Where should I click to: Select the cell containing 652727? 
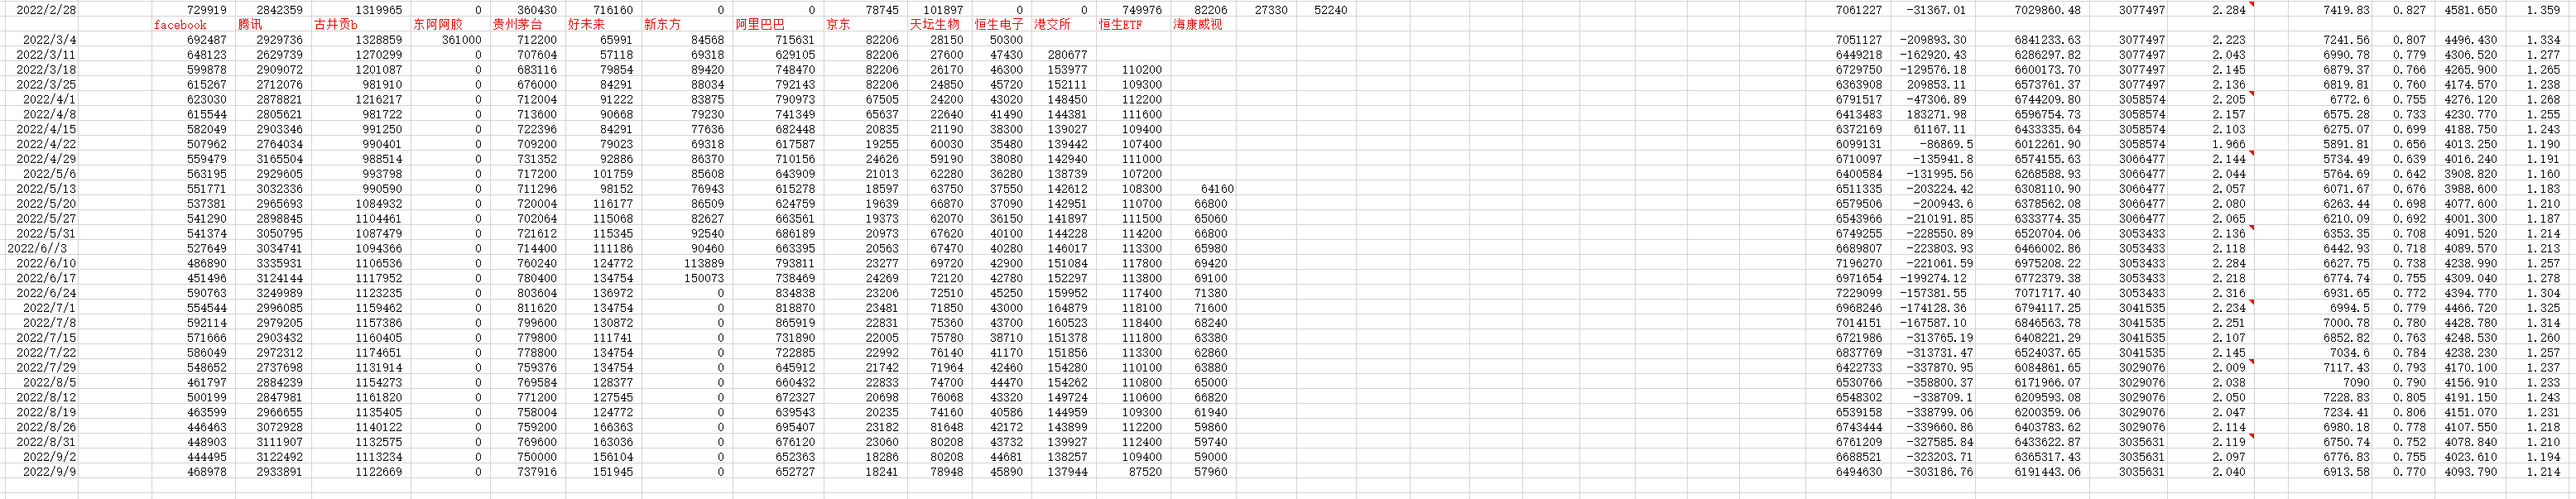tap(778, 471)
